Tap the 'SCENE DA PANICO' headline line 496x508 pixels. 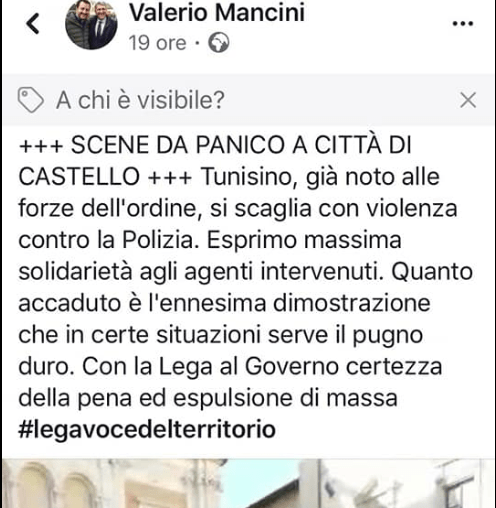215,145
